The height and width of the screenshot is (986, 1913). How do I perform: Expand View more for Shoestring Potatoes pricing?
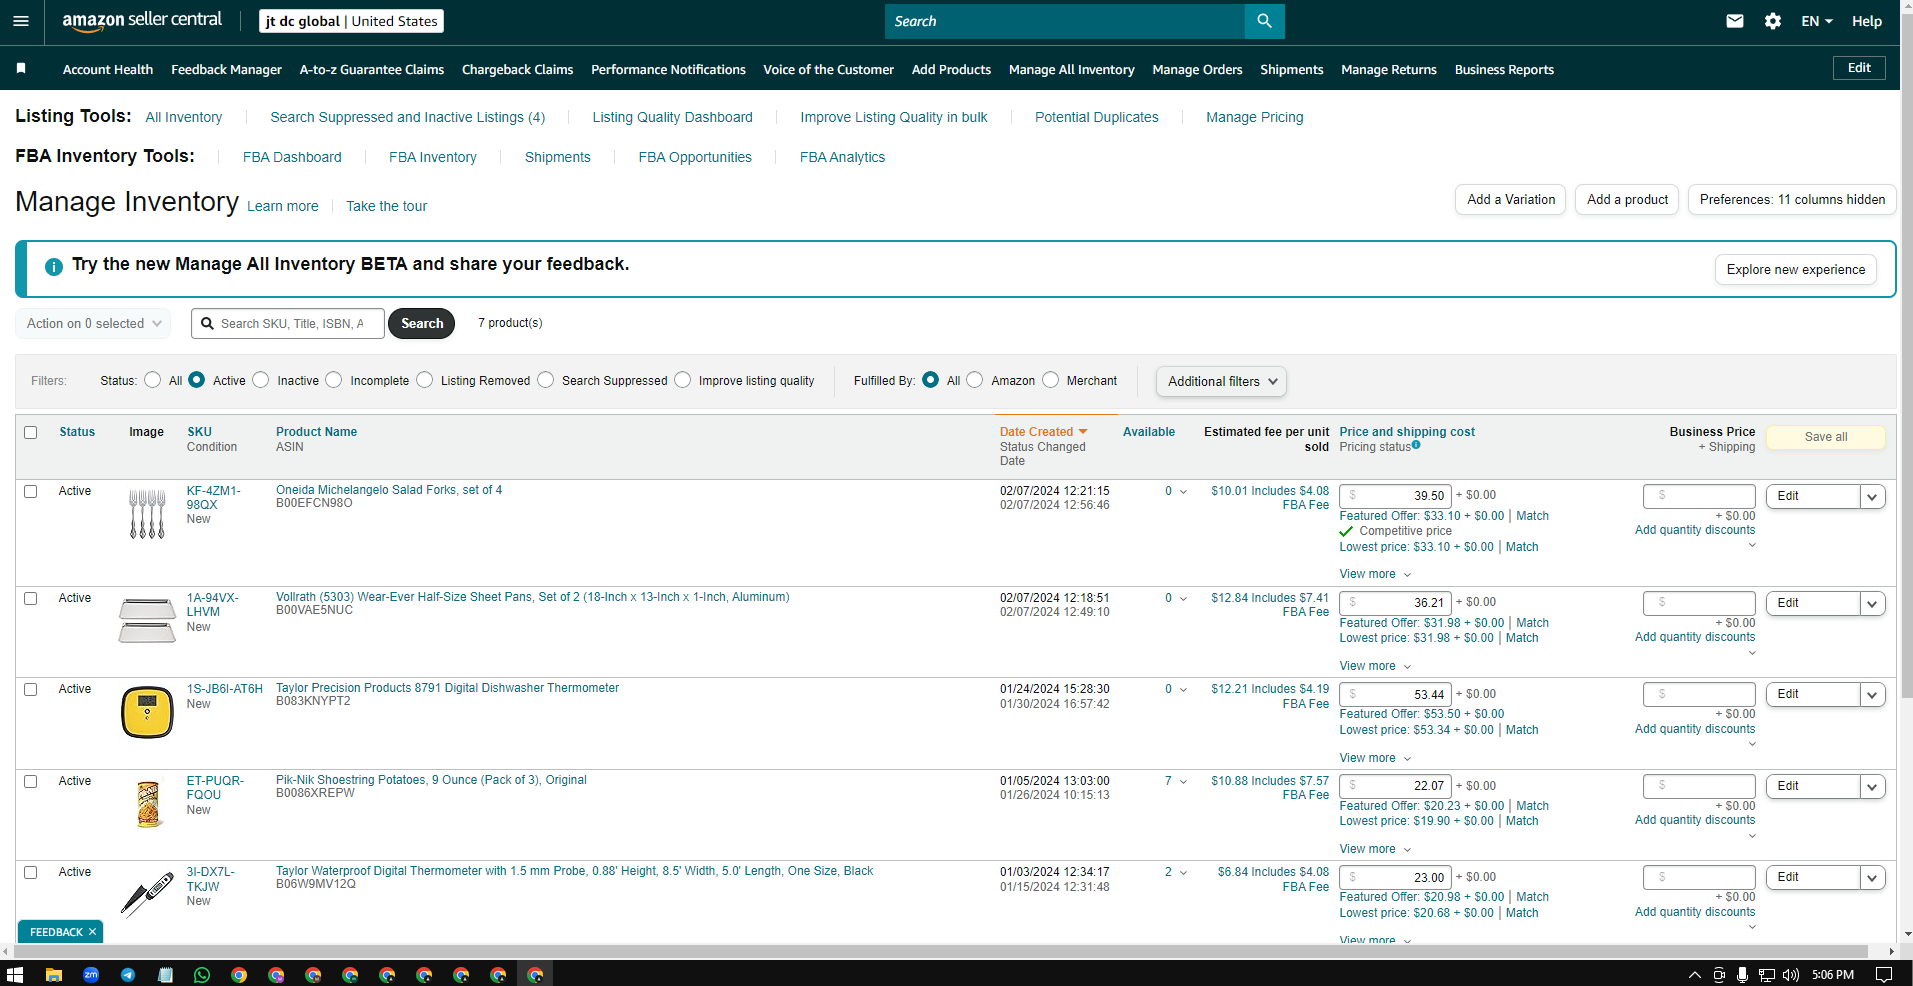pos(1375,849)
